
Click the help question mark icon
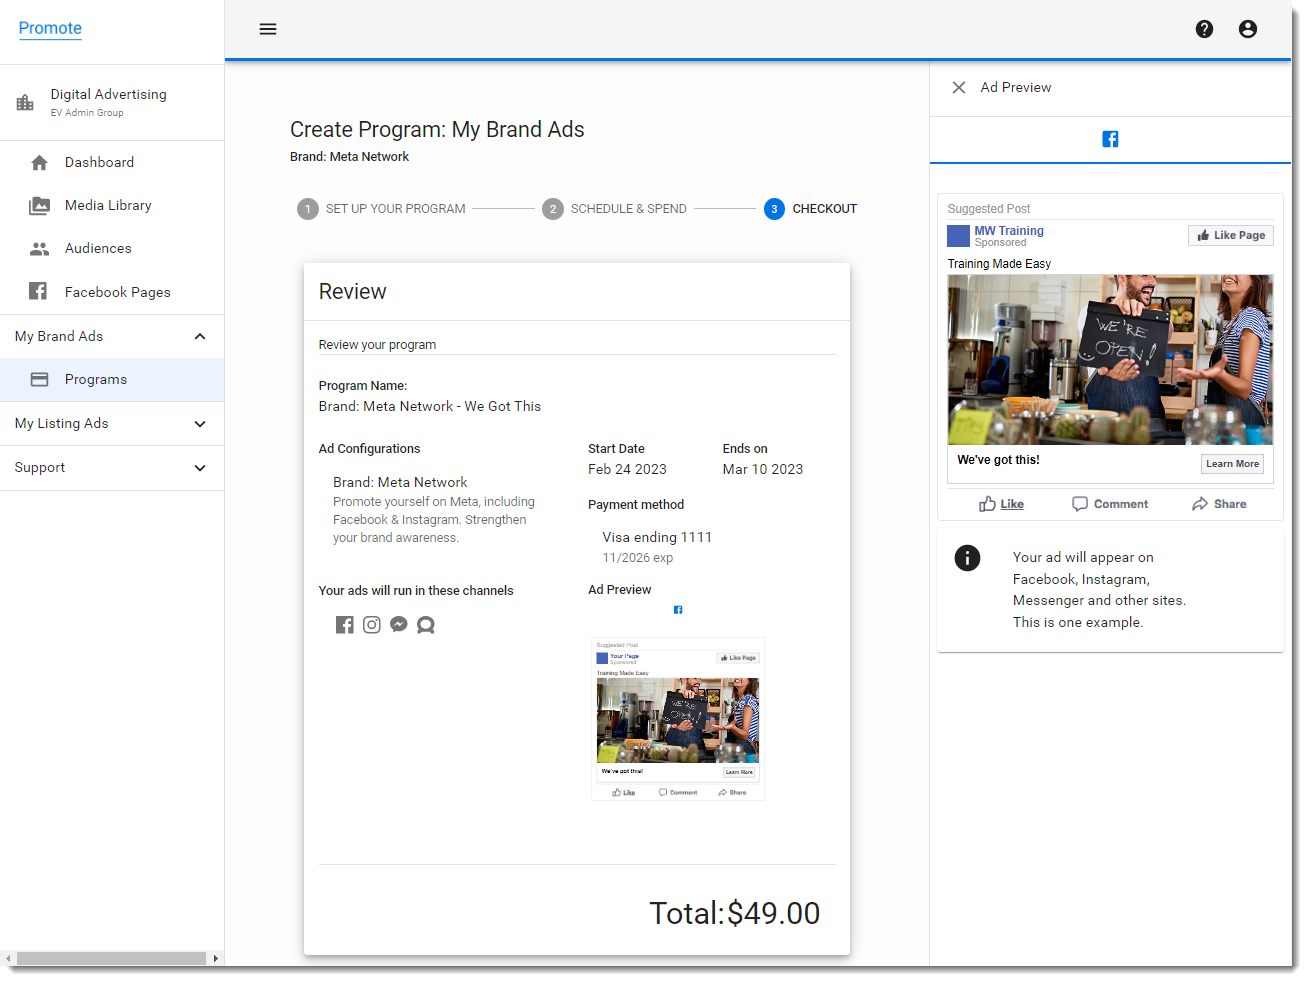click(x=1204, y=29)
